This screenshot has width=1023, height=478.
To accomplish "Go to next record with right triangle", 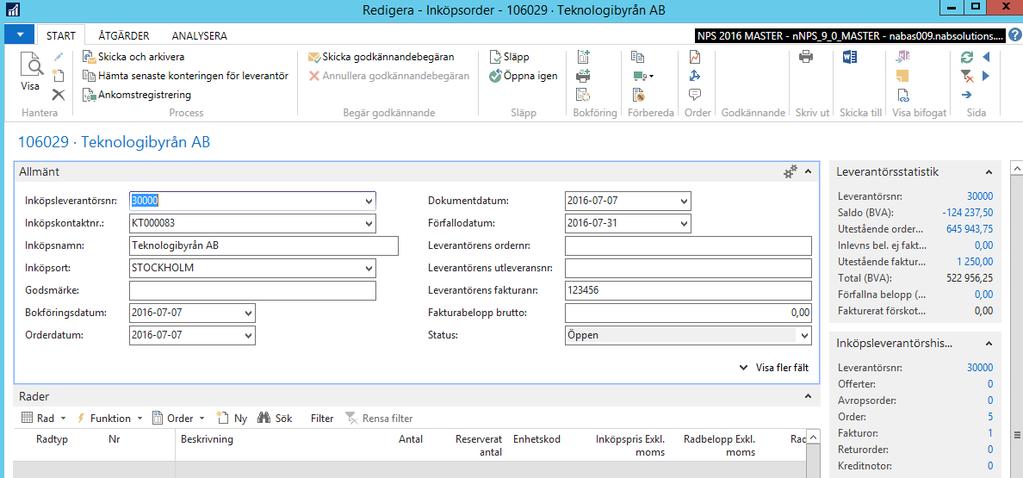I will pyautogui.click(x=986, y=76).
